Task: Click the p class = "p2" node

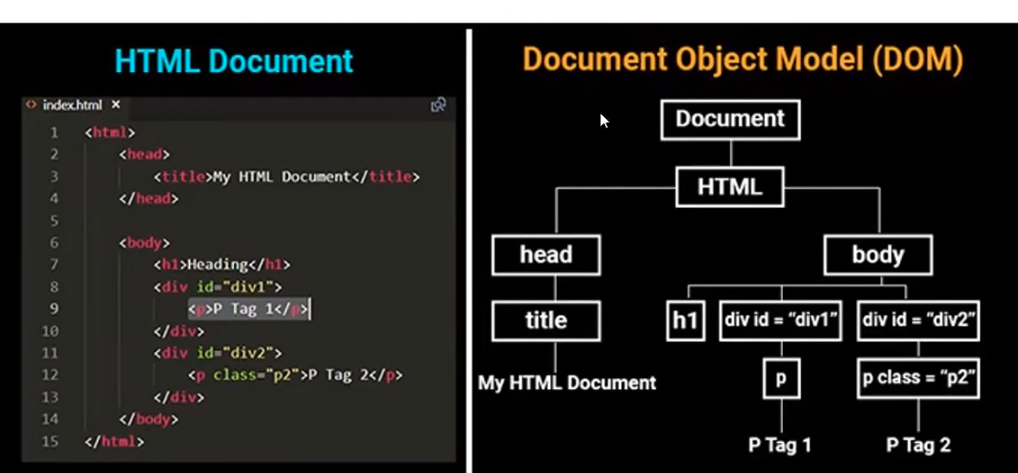Action: (x=918, y=378)
